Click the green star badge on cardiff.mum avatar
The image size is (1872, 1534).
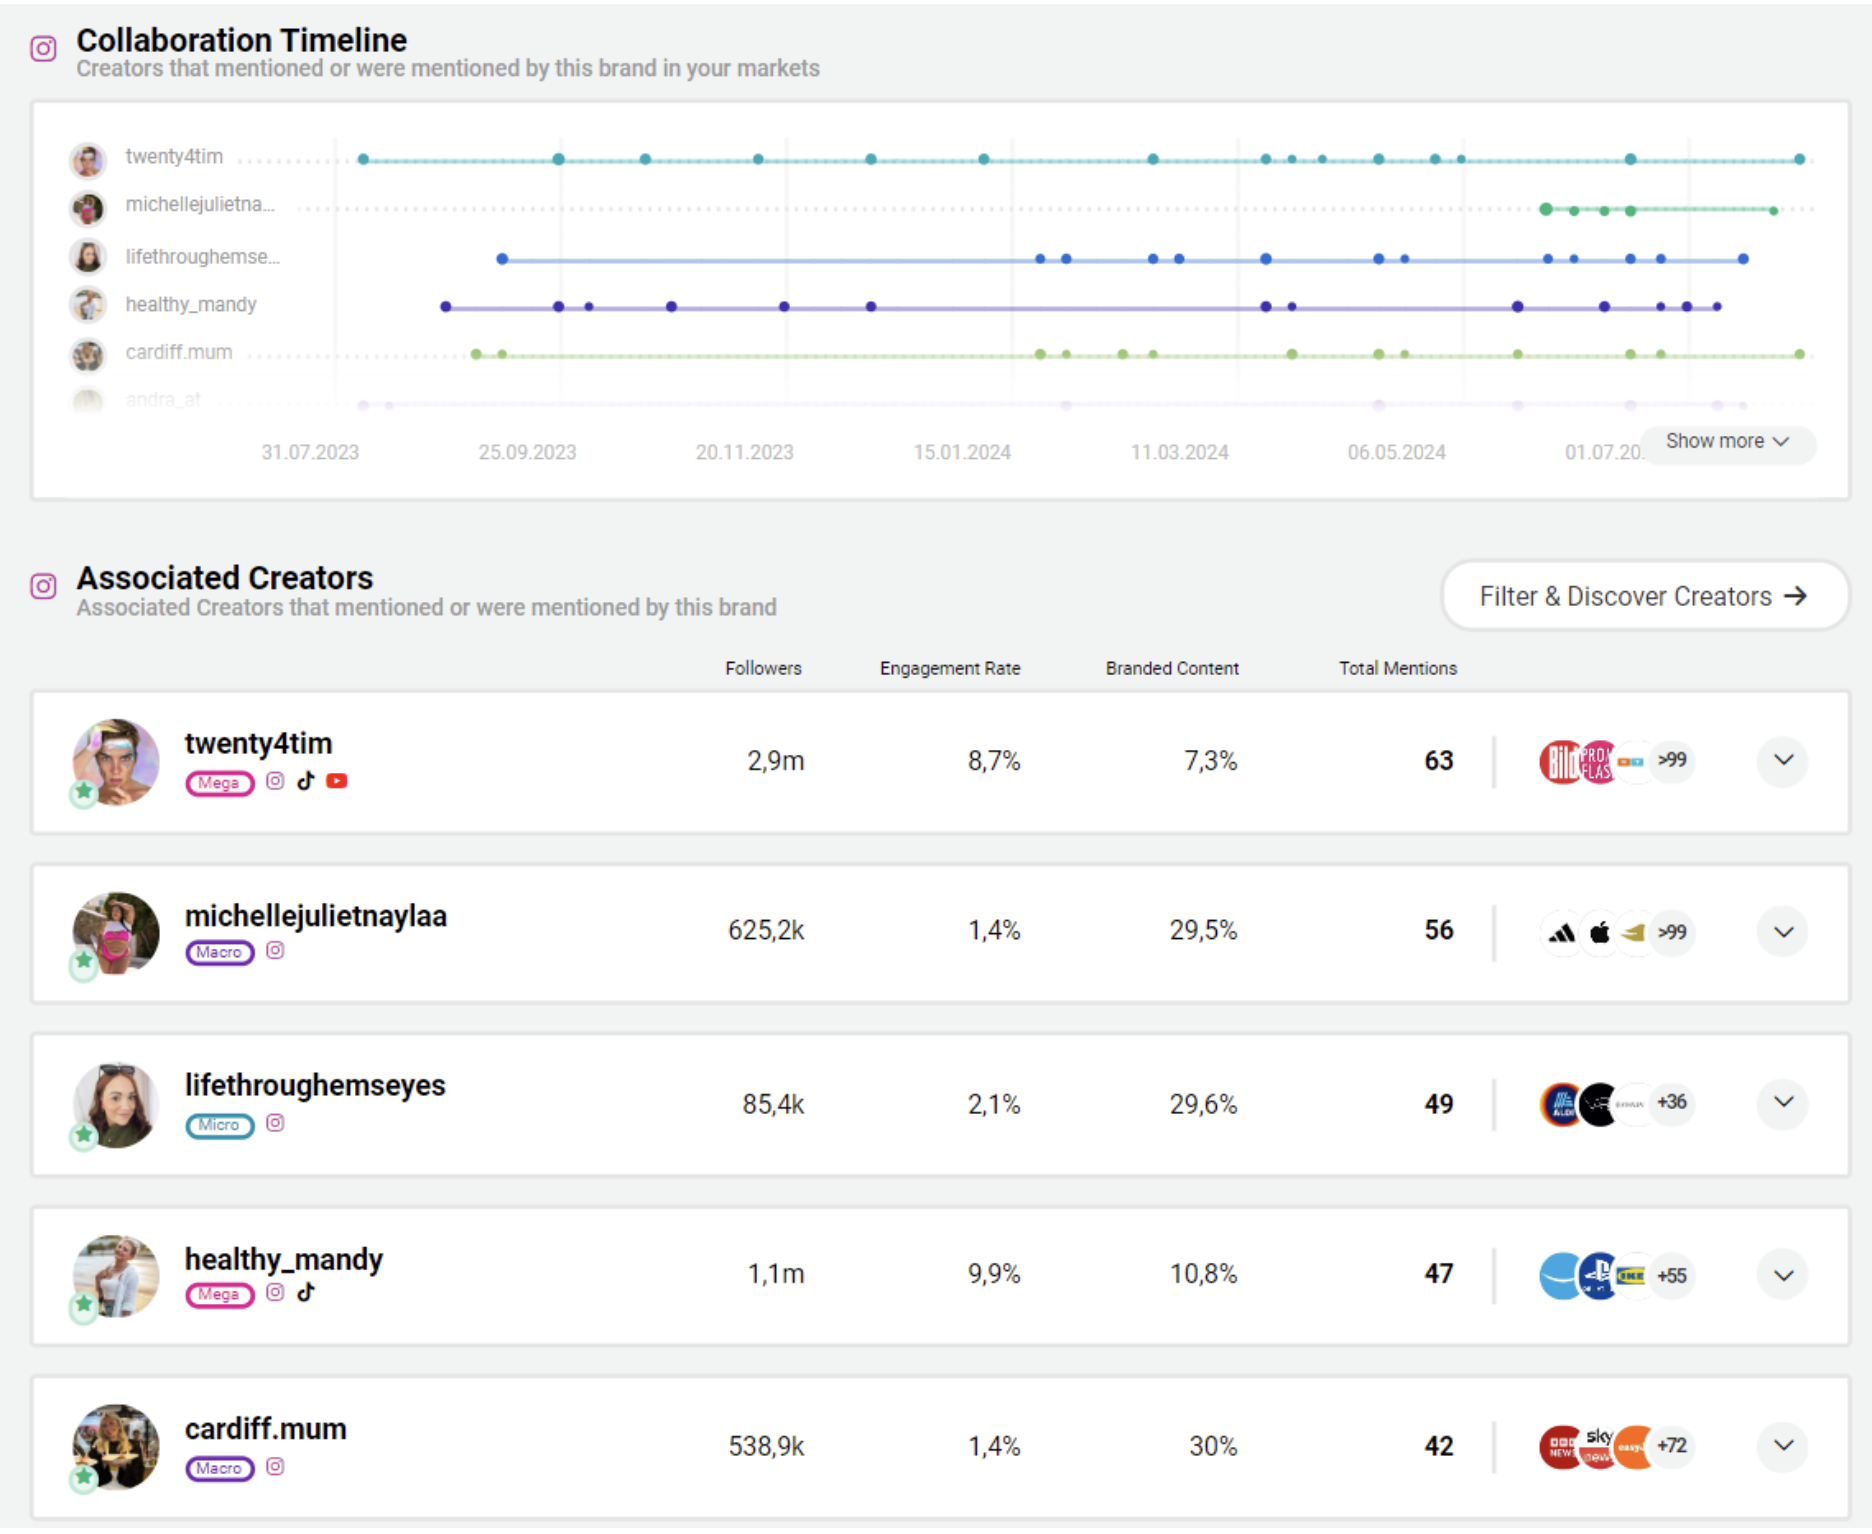[84, 1476]
